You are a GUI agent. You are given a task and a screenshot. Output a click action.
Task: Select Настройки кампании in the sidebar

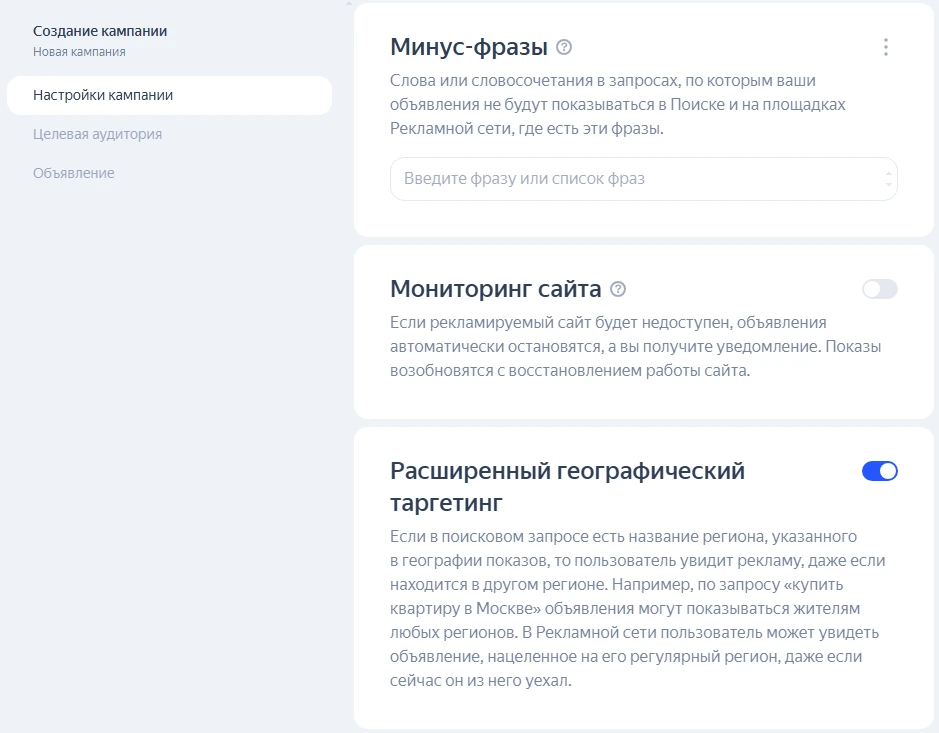pyautogui.click(x=103, y=96)
